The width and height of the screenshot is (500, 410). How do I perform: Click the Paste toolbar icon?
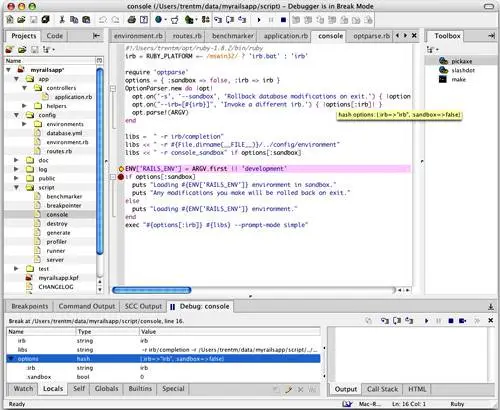tap(86, 20)
